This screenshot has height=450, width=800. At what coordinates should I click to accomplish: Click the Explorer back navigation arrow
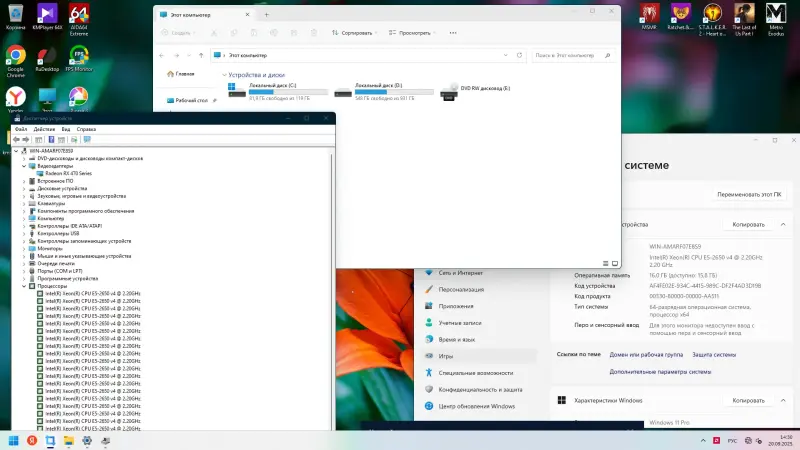pyautogui.click(x=162, y=55)
